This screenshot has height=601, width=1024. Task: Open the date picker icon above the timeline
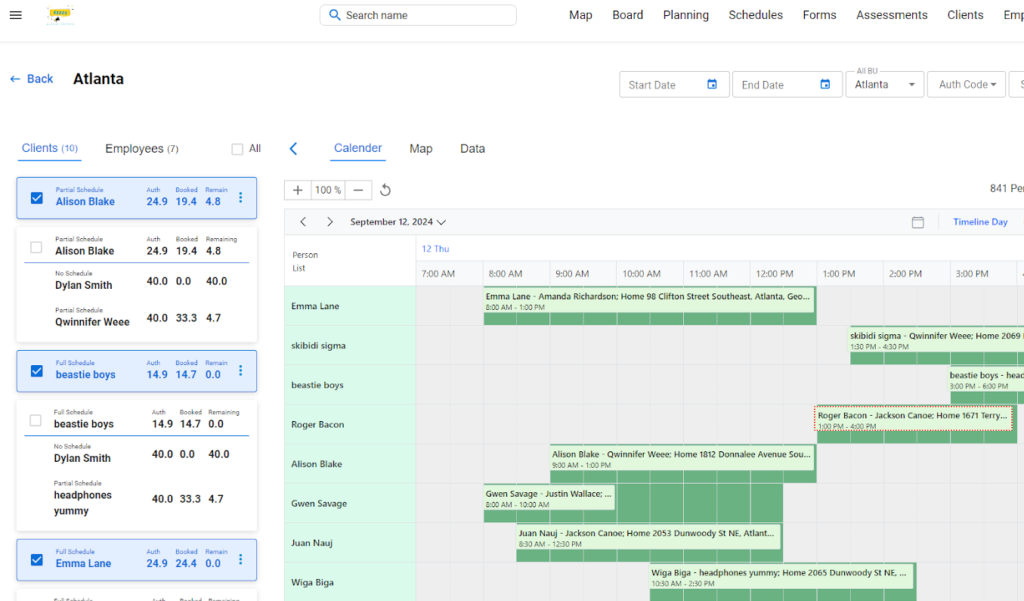pos(918,222)
